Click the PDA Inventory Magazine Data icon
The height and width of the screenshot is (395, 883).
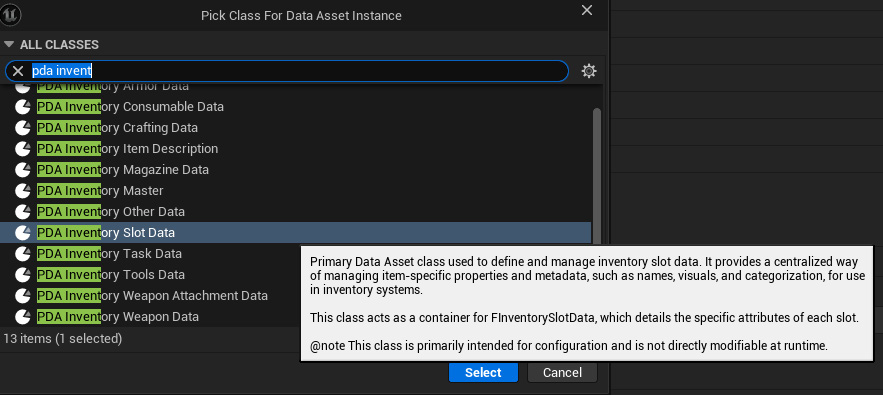click(x=23, y=170)
